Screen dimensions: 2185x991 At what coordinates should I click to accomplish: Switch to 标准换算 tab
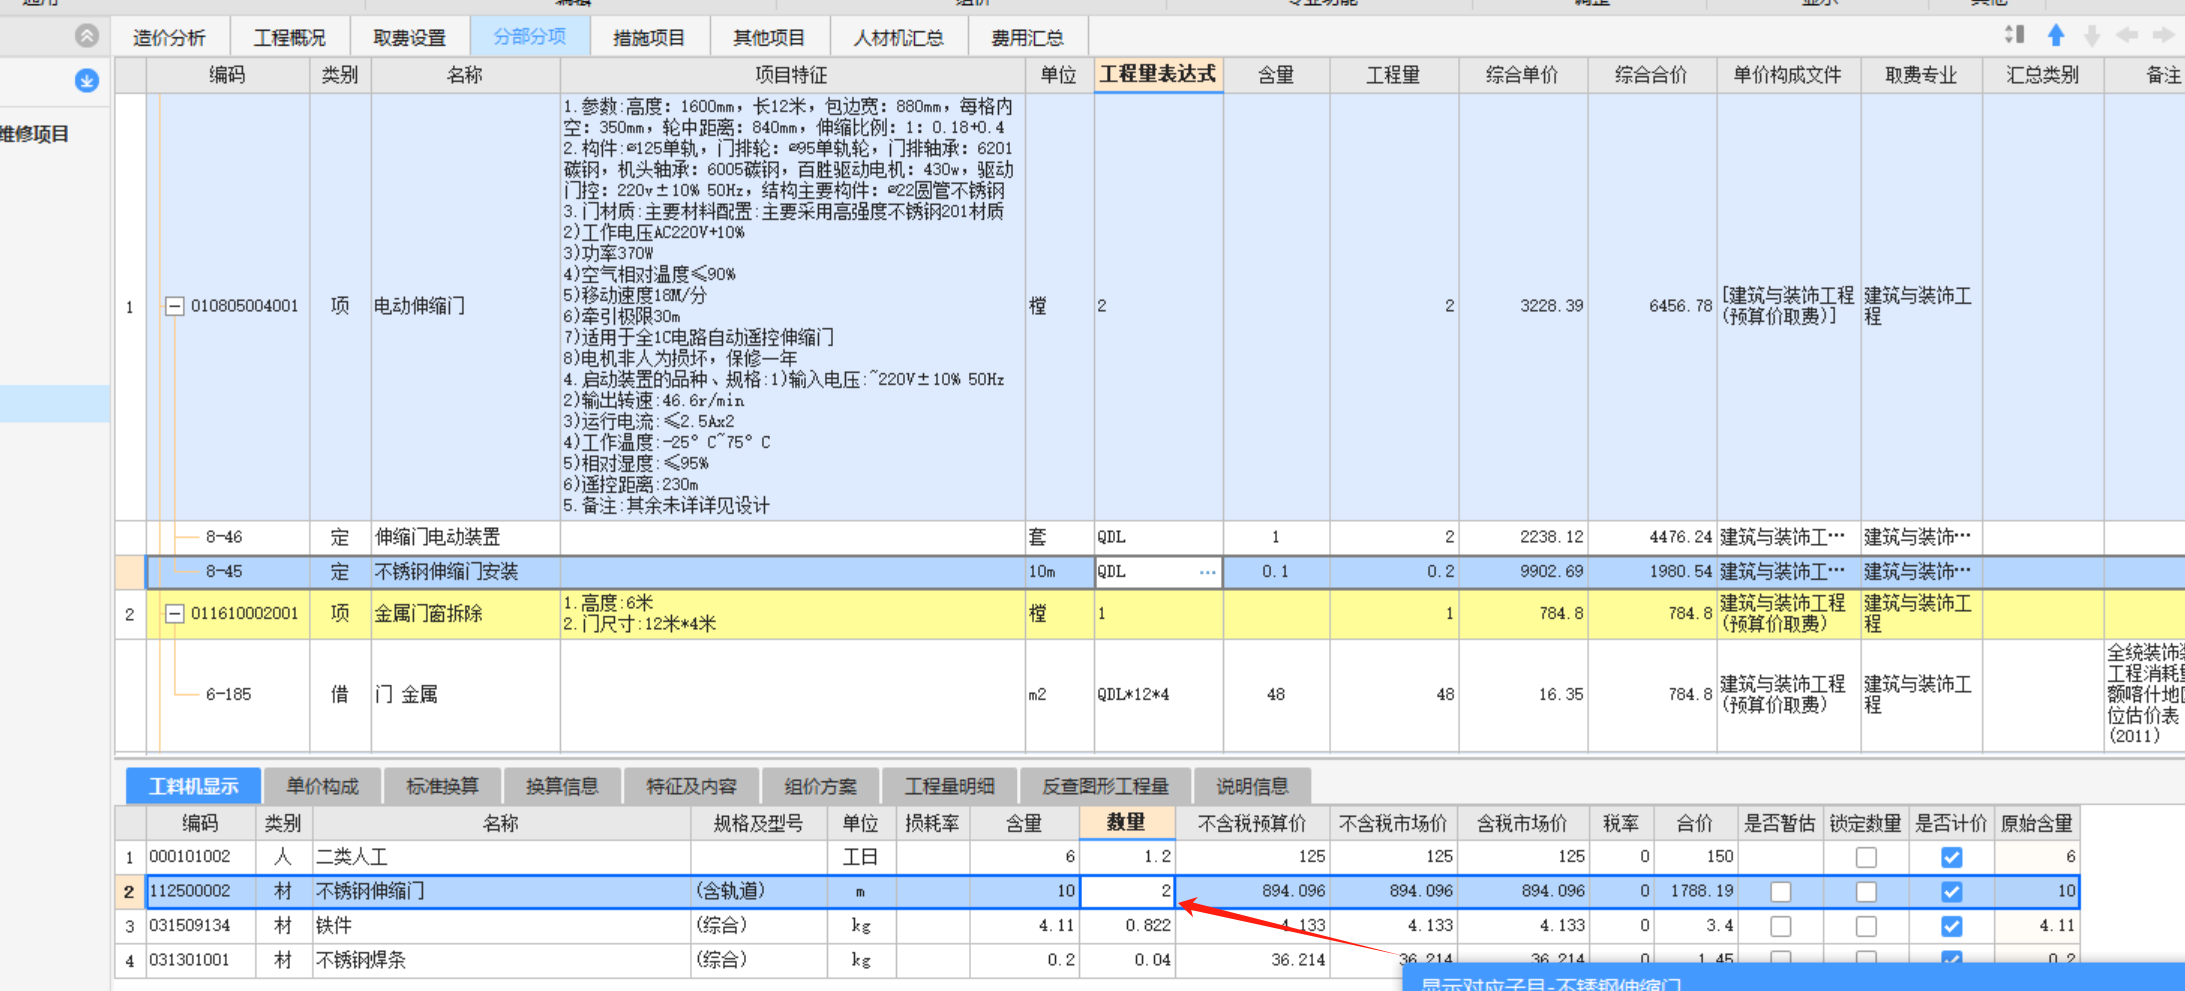pyautogui.click(x=442, y=786)
